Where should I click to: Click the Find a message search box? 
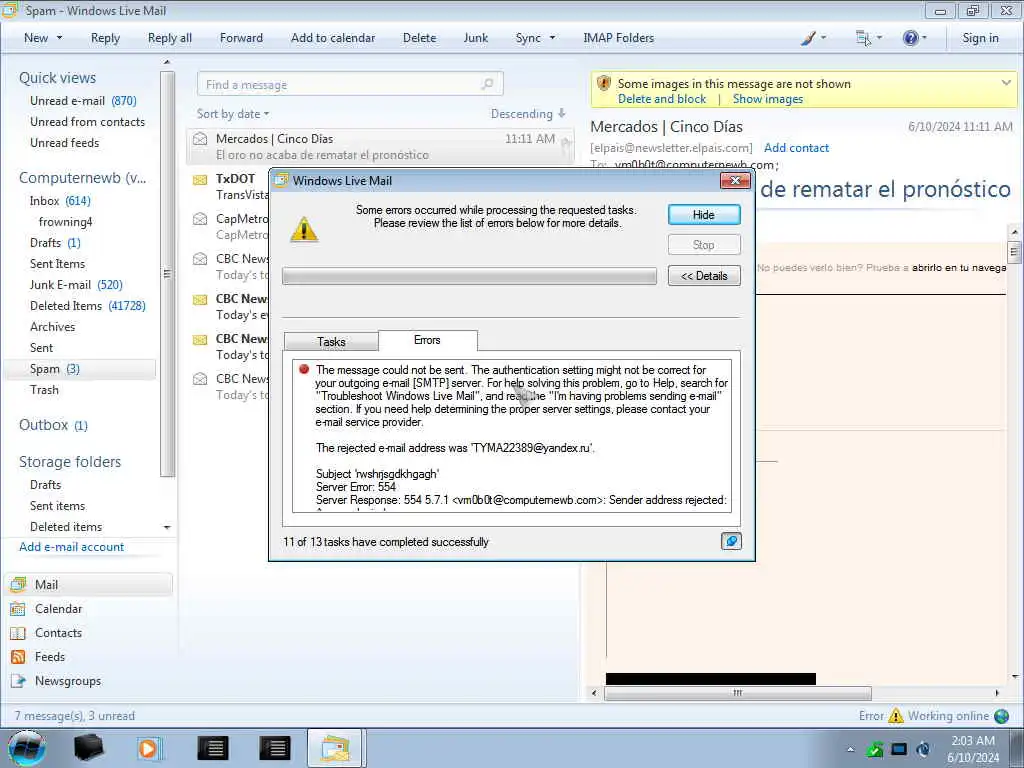(350, 84)
